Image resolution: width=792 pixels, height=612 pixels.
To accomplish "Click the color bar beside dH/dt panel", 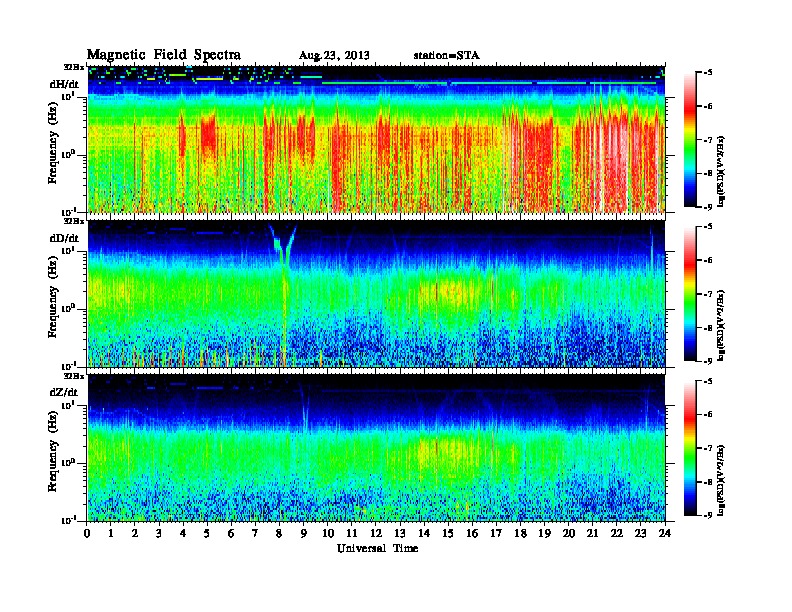I will (x=690, y=139).
